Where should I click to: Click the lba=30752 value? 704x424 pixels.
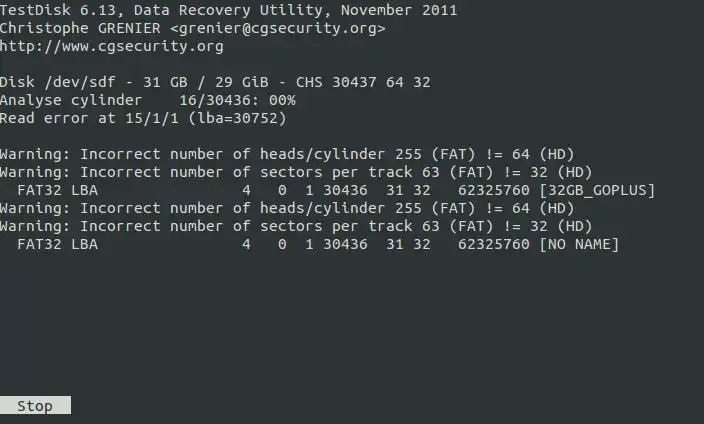pyautogui.click(x=237, y=118)
